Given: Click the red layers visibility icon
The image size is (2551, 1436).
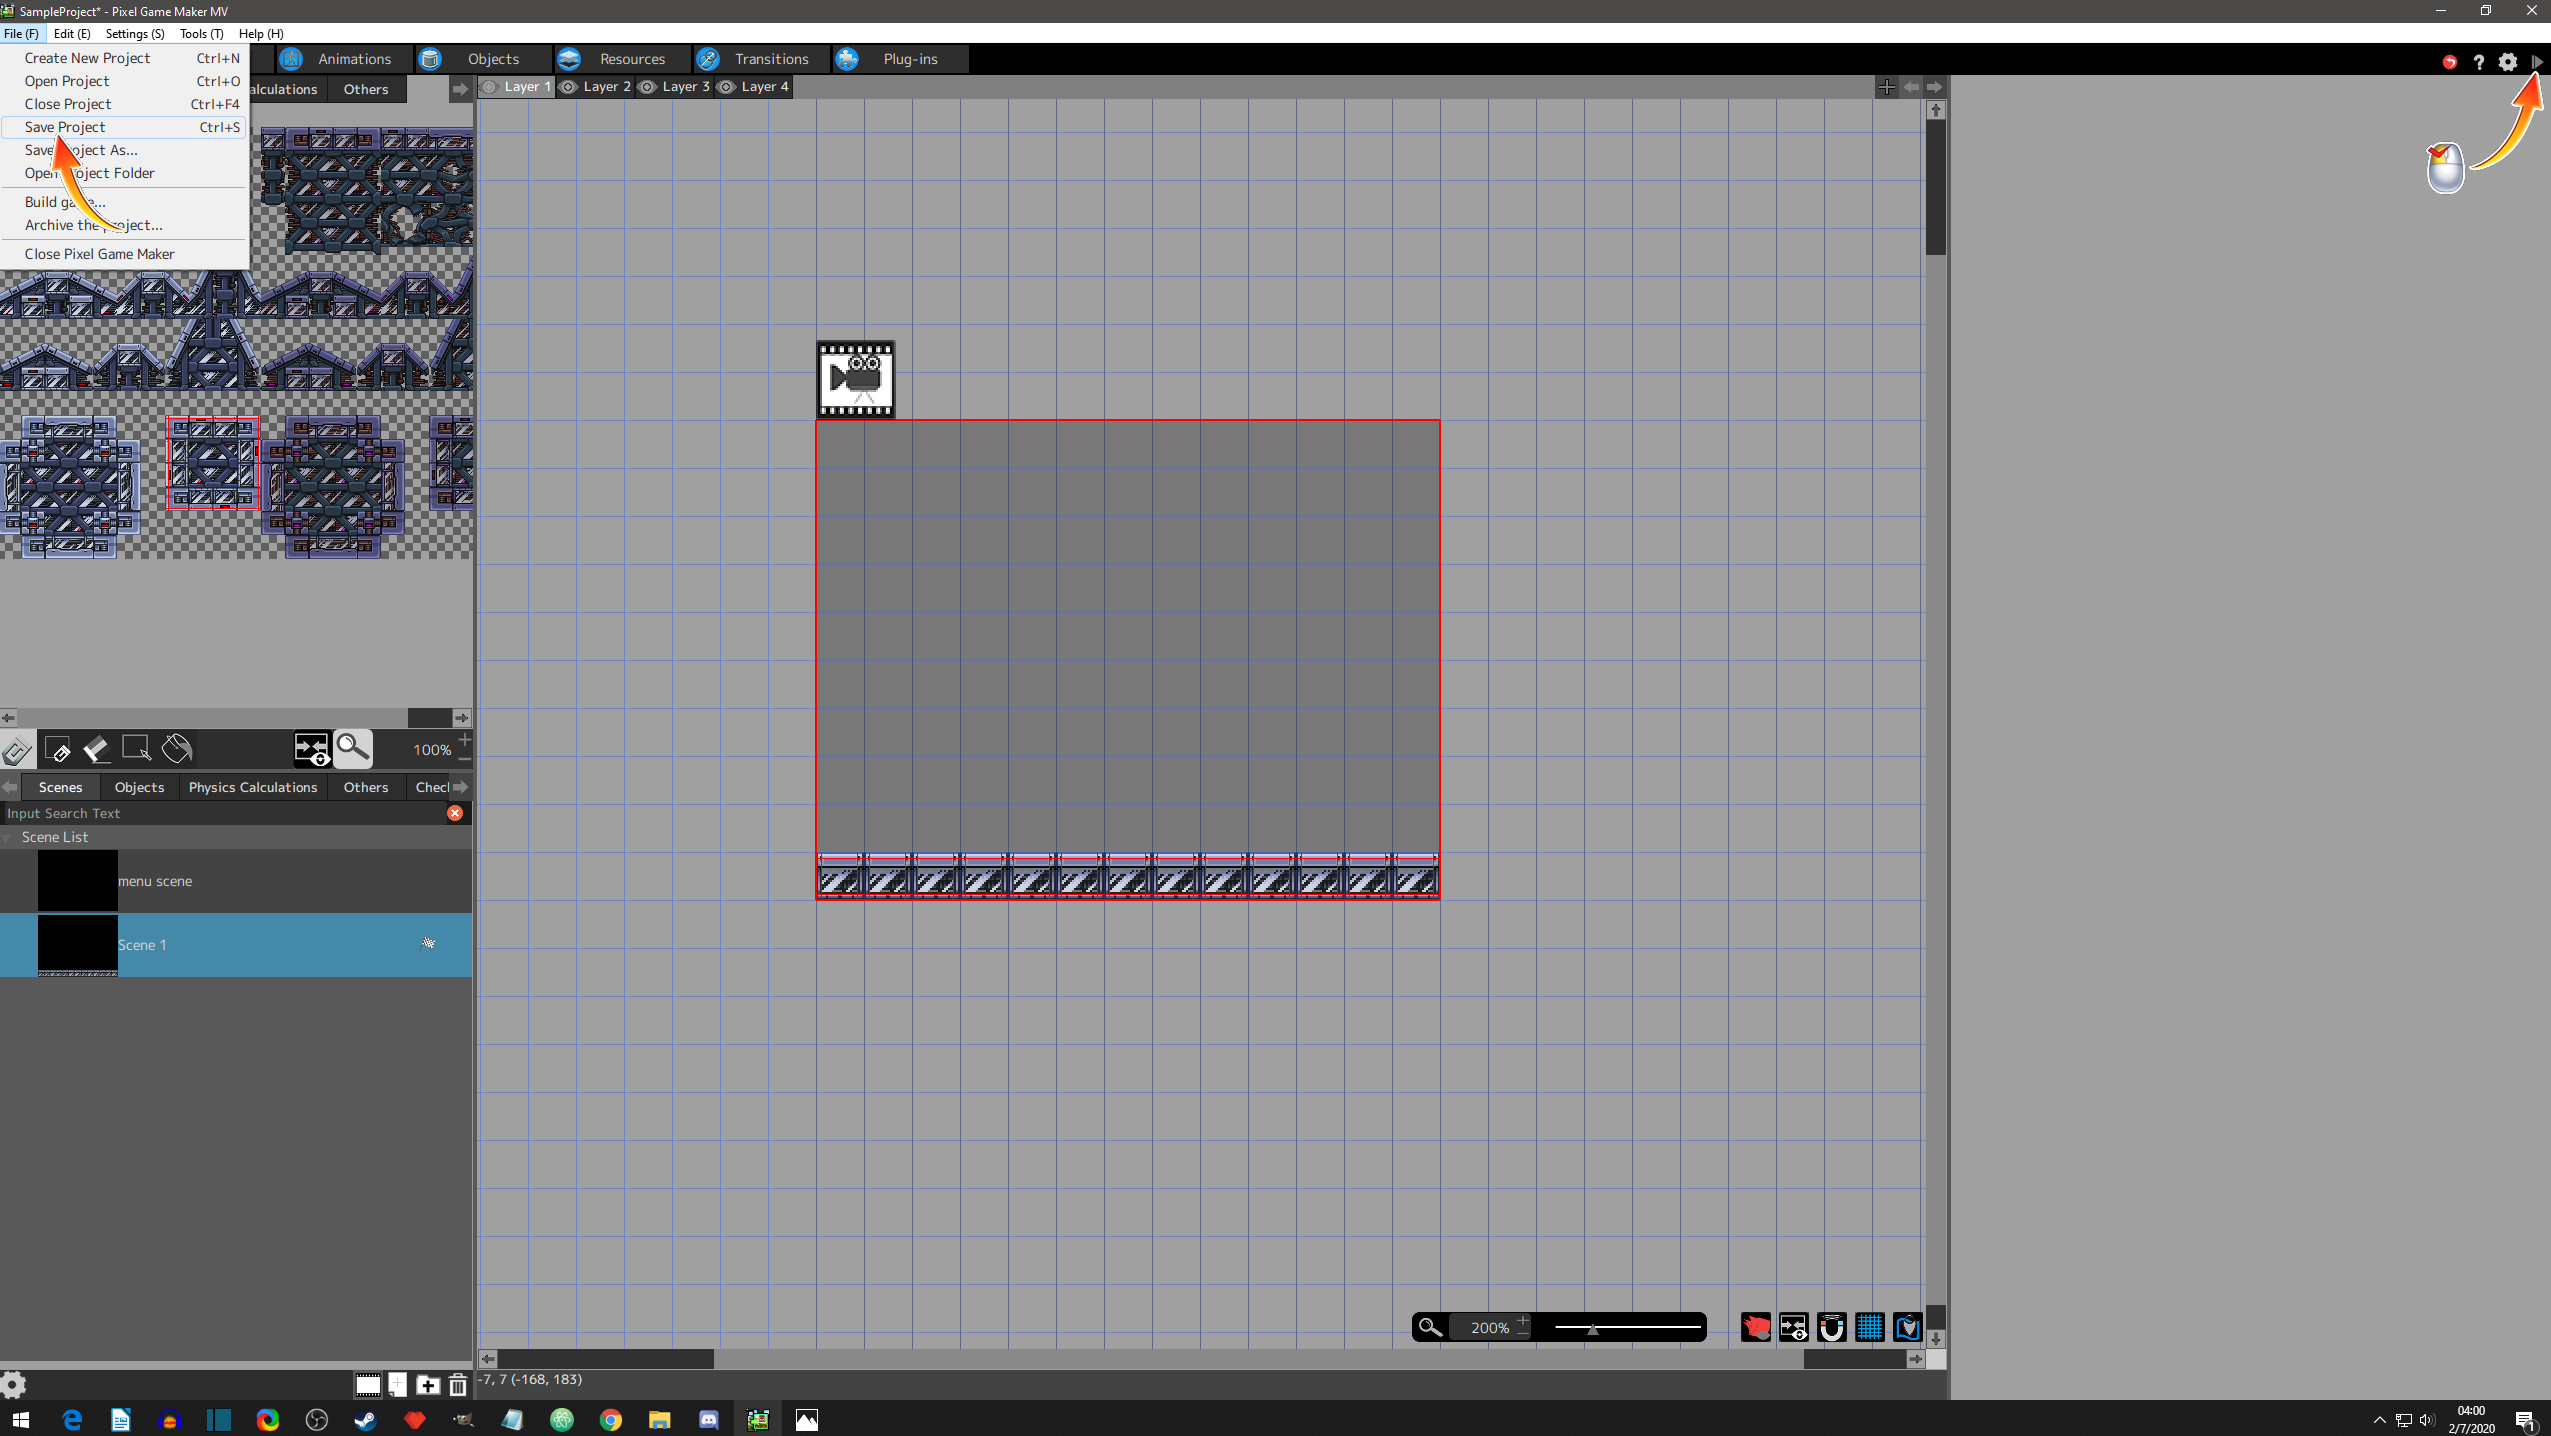Looking at the screenshot, I should [x=1756, y=1327].
